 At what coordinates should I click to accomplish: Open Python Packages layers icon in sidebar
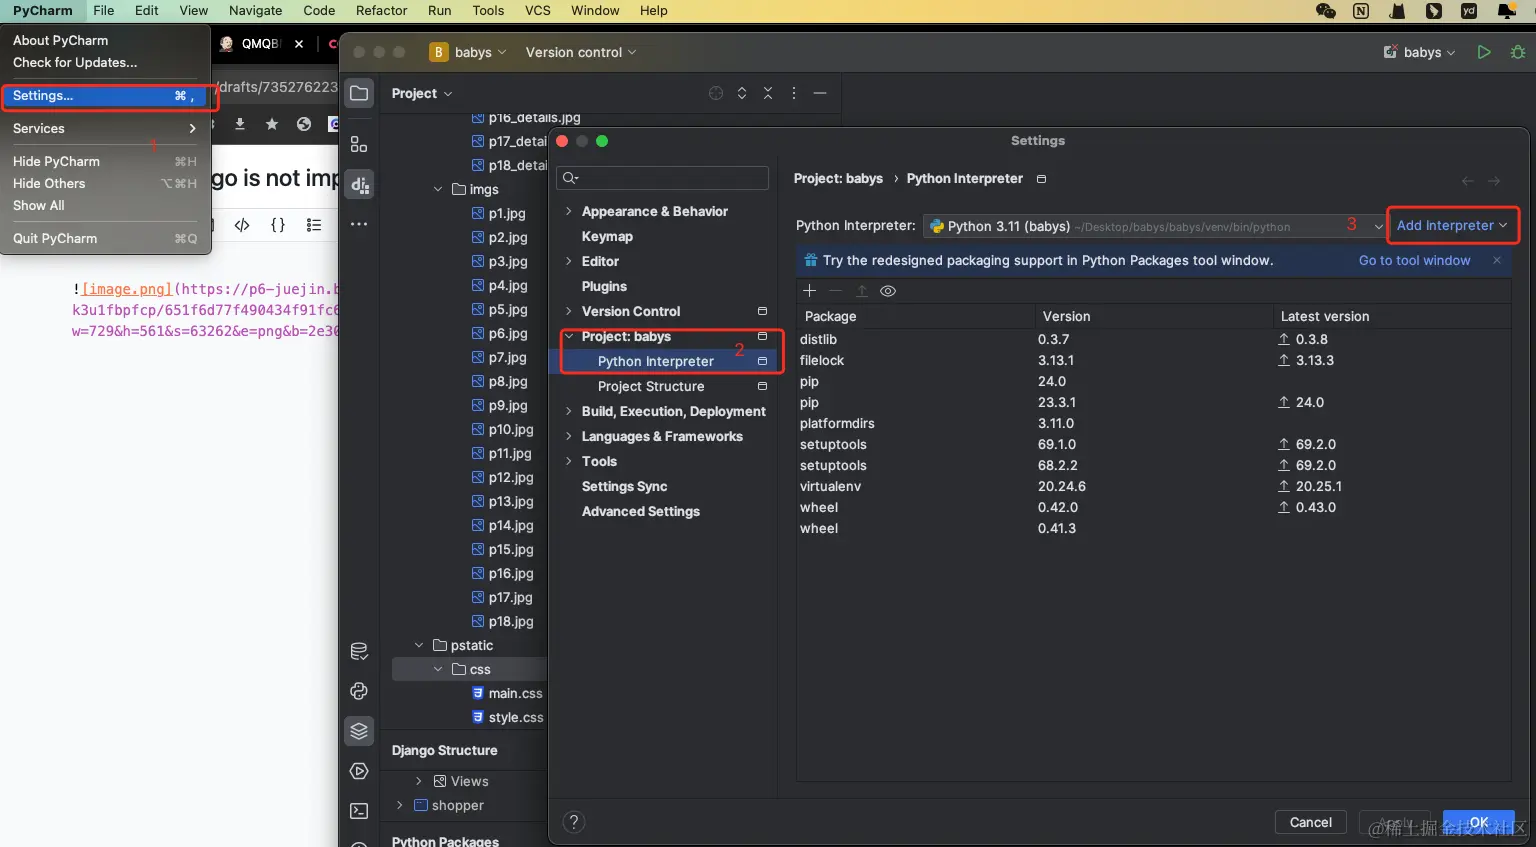pos(359,731)
